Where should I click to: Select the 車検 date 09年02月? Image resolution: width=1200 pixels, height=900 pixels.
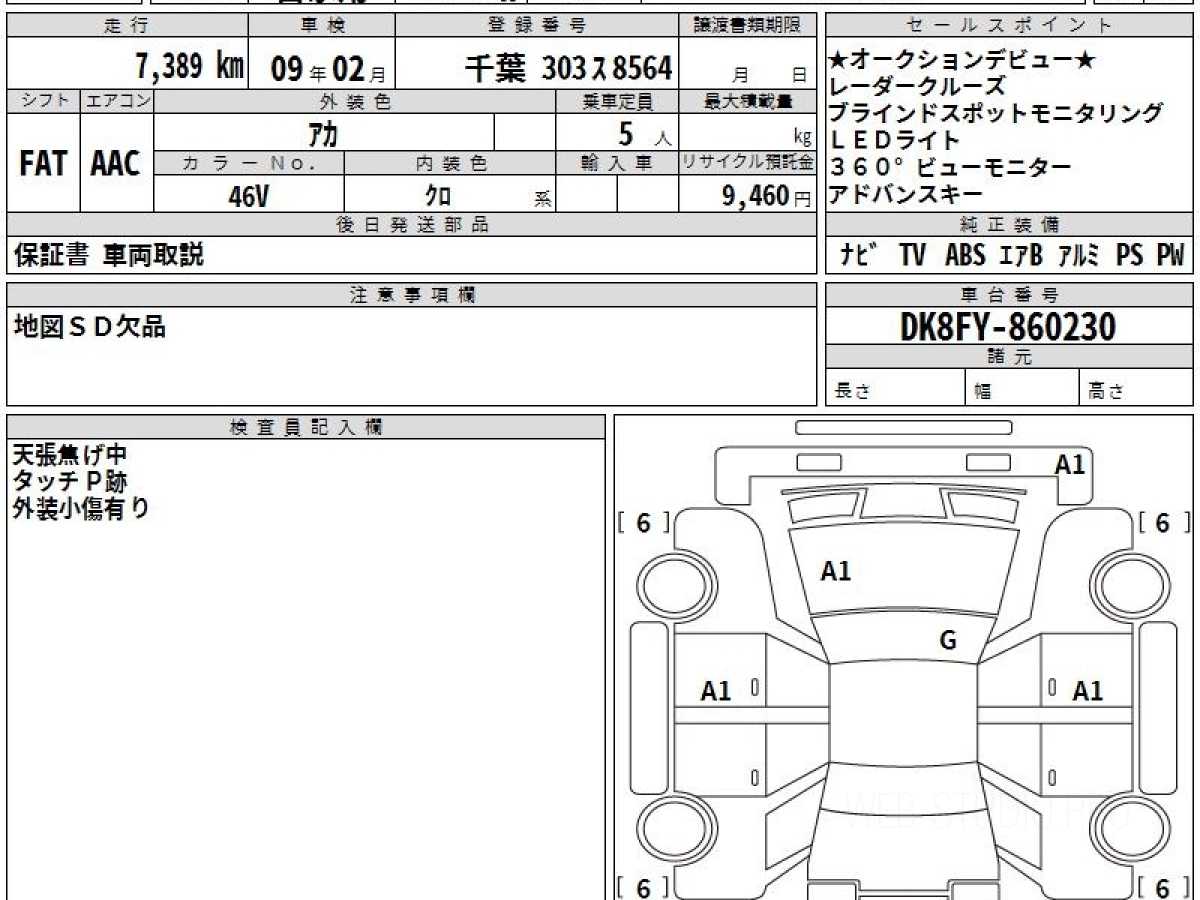point(328,68)
